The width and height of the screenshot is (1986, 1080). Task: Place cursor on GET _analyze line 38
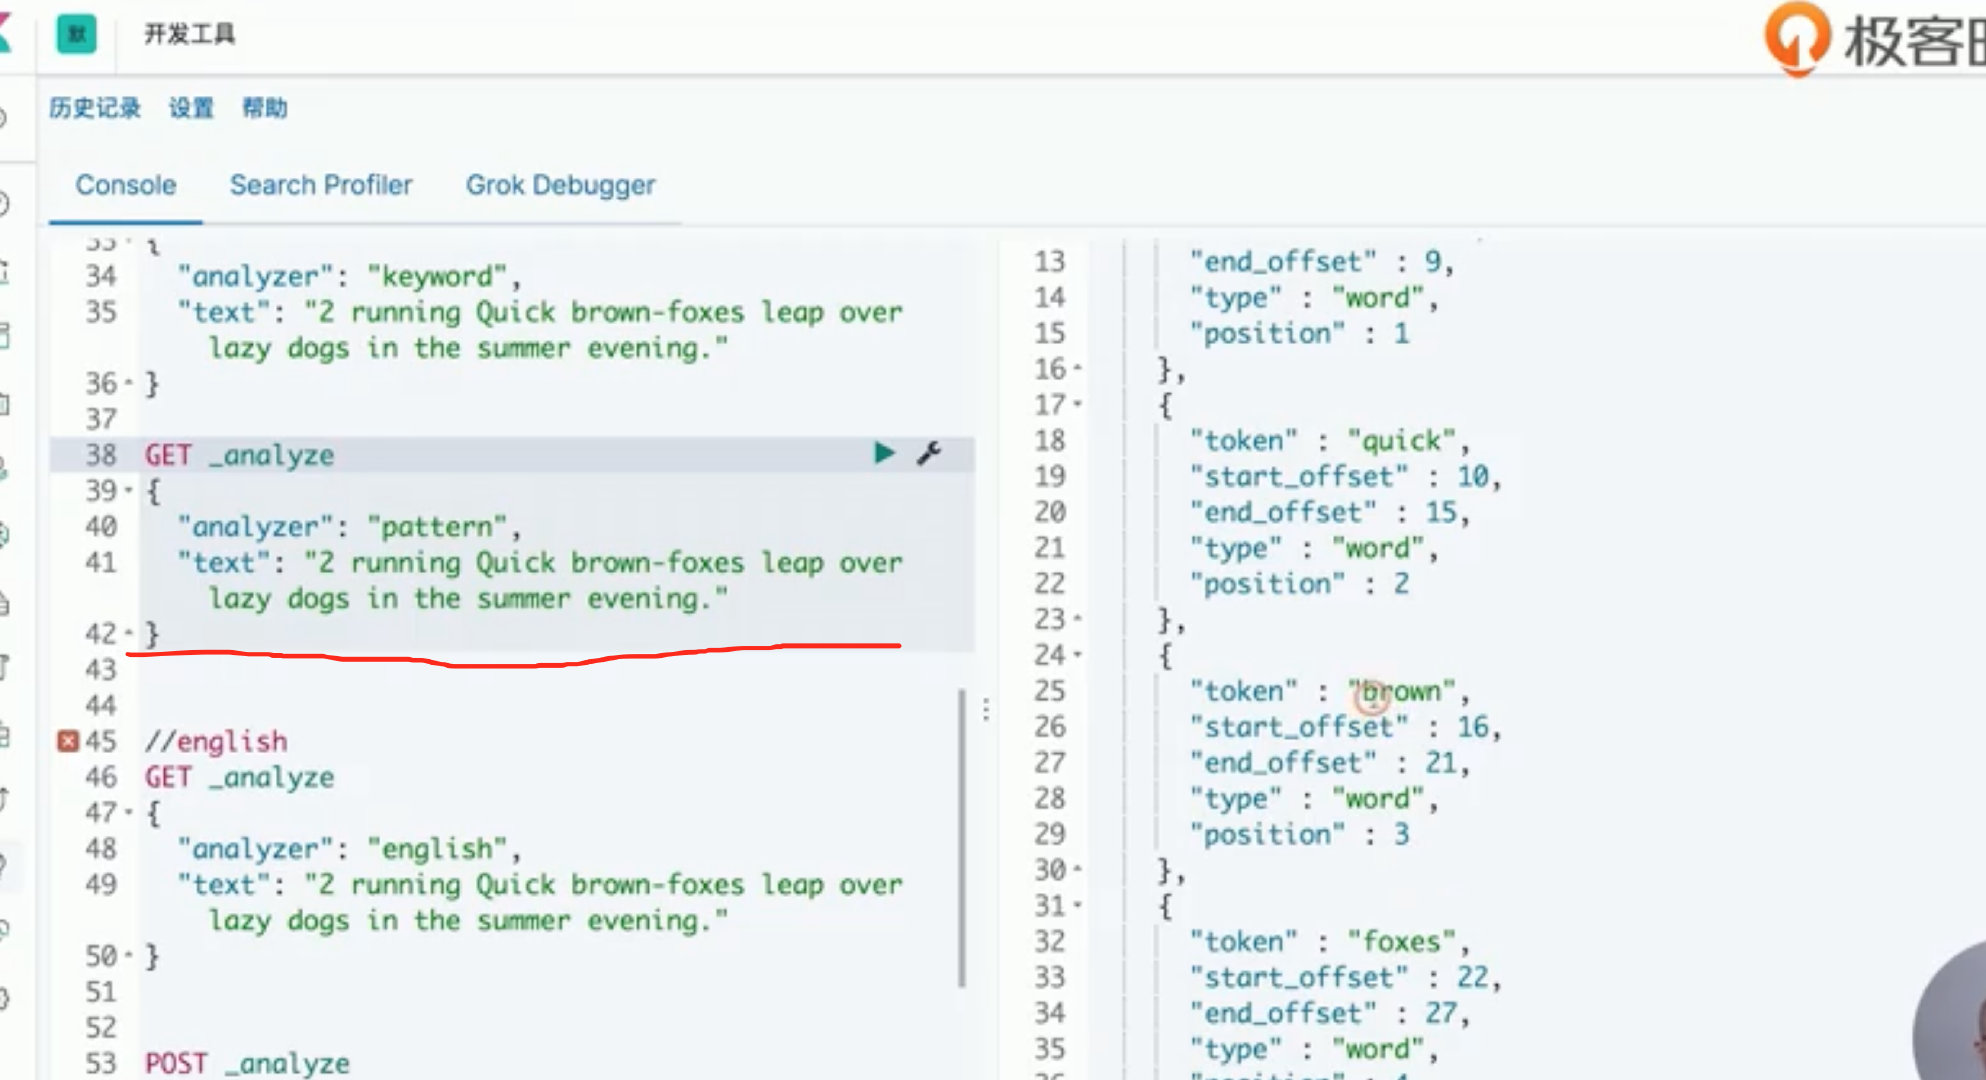coord(240,455)
